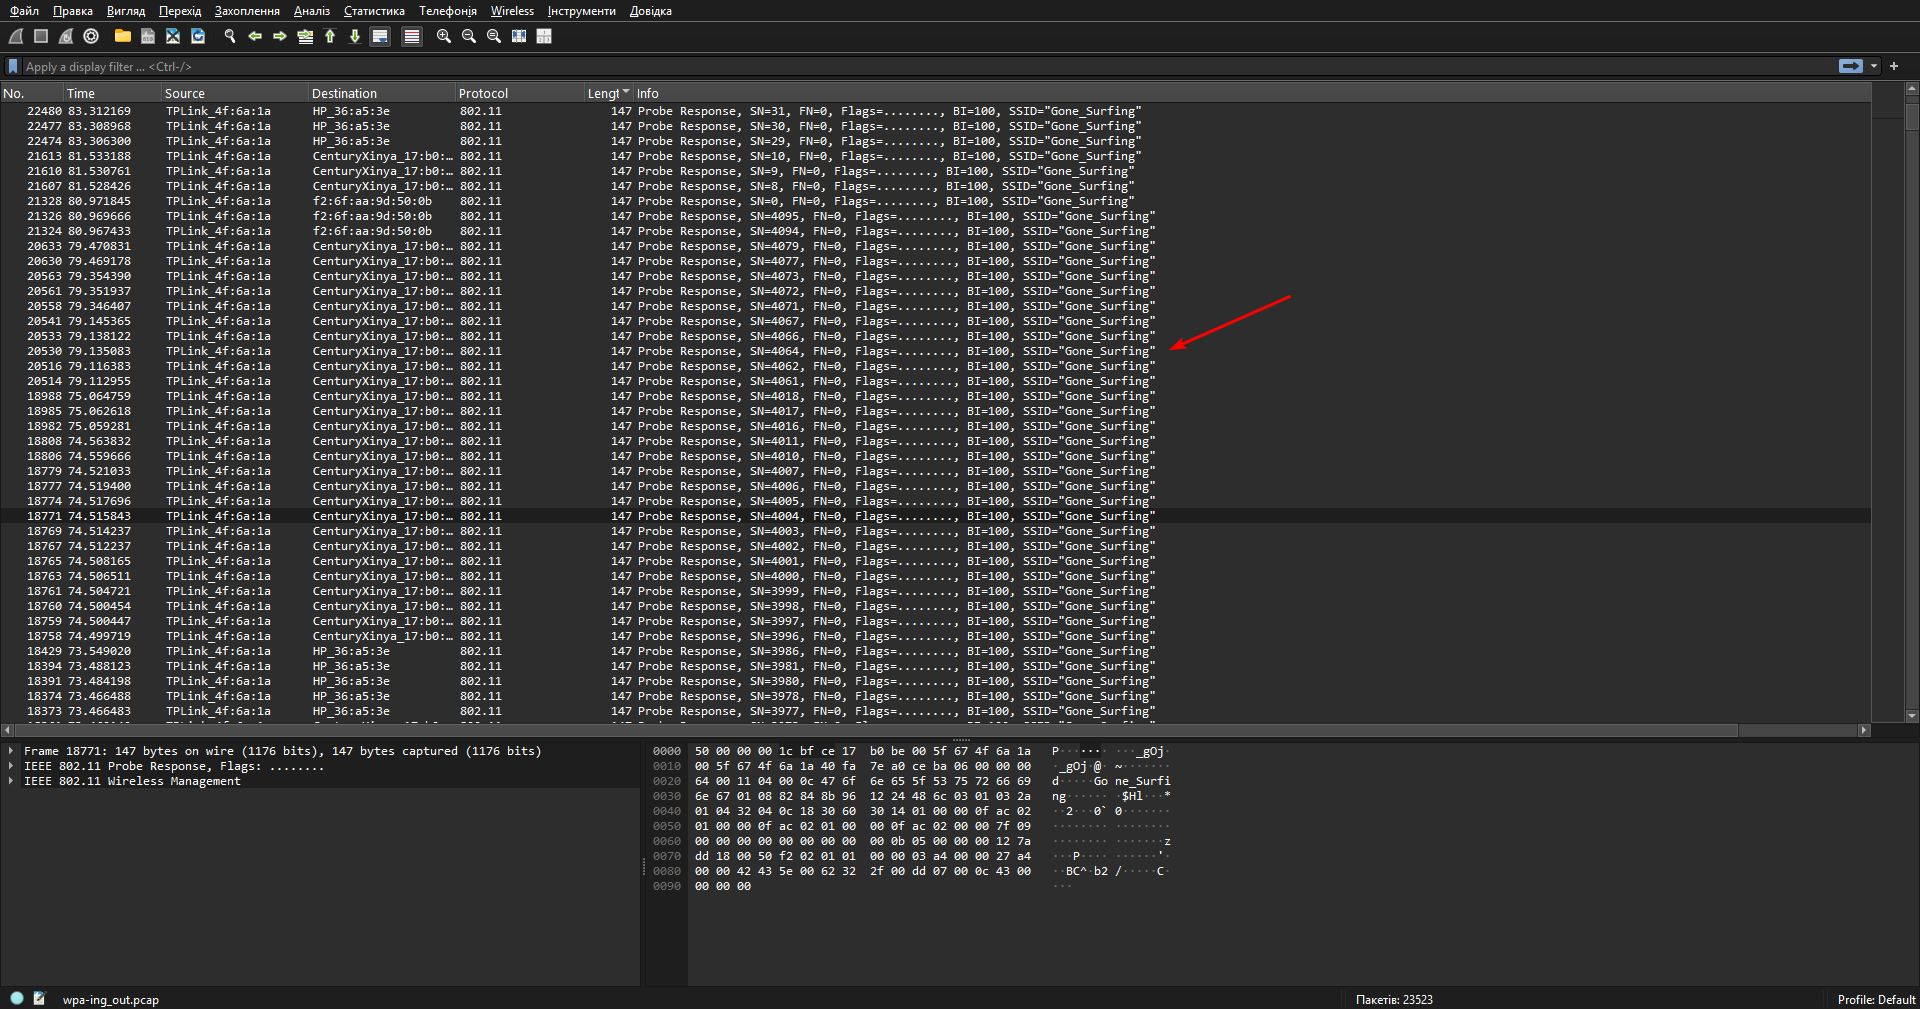The image size is (1920, 1009).
Task: Open the Wireless menu
Action: coord(512,11)
